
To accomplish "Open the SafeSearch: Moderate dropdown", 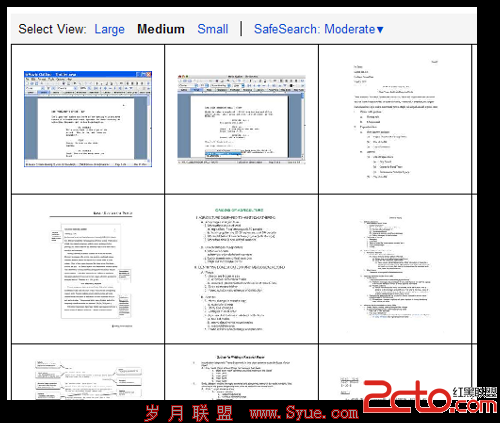I will 318,29.
